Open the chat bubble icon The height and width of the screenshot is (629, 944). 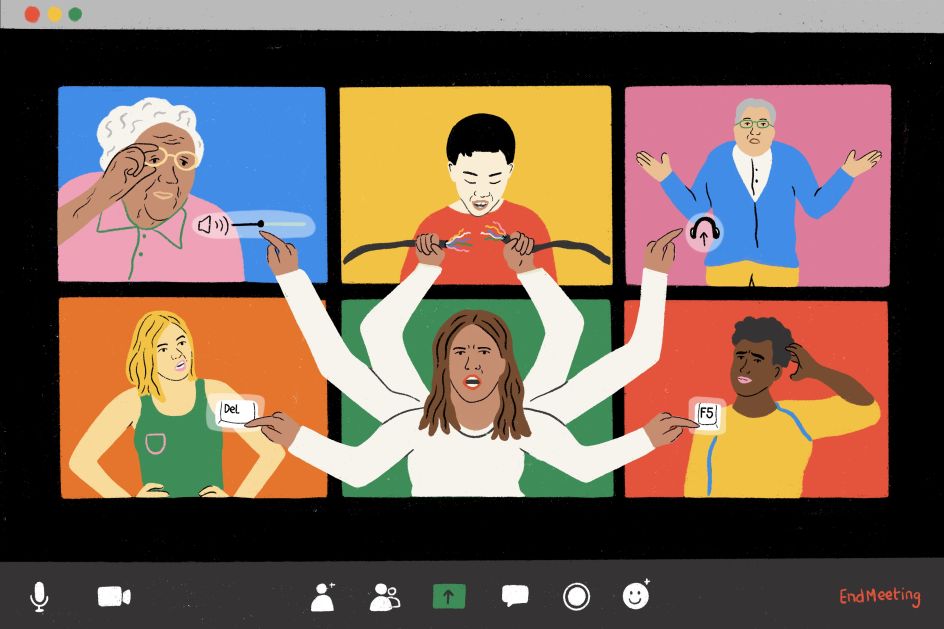click(x=514, y=597)
